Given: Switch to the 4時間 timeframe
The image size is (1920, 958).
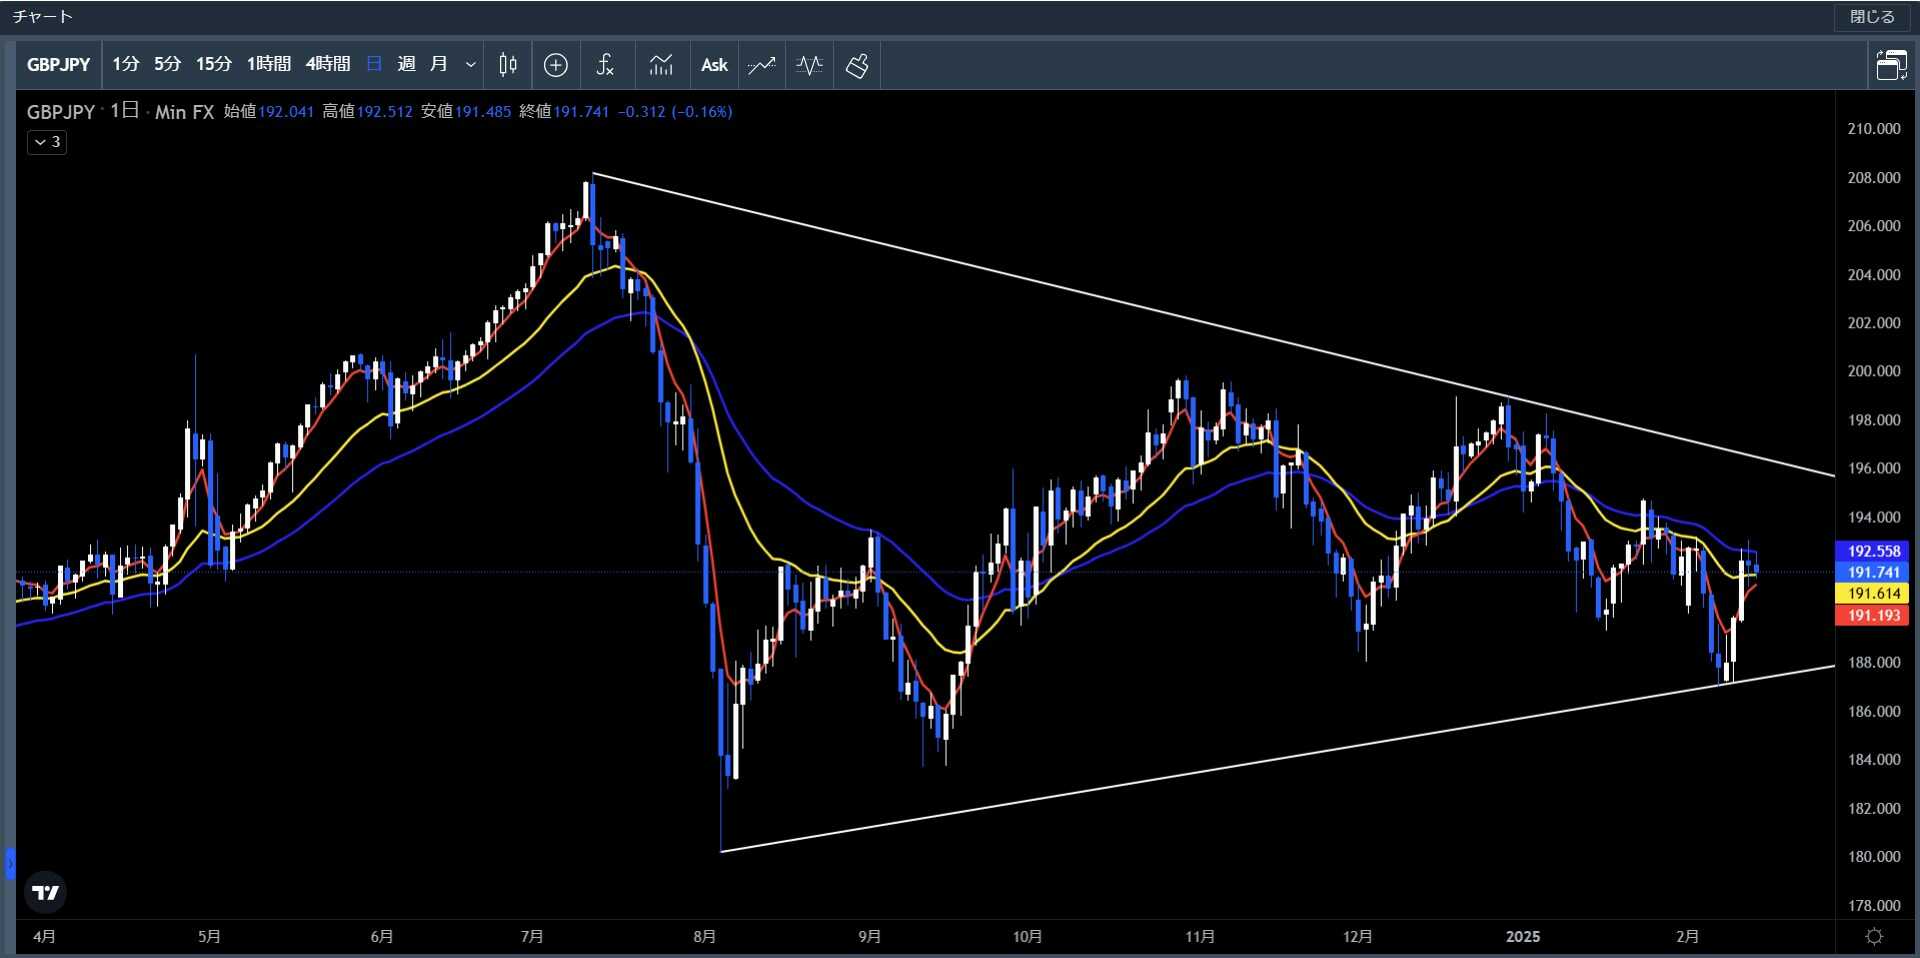Looking at the screenshot, I should click(328, 65).
